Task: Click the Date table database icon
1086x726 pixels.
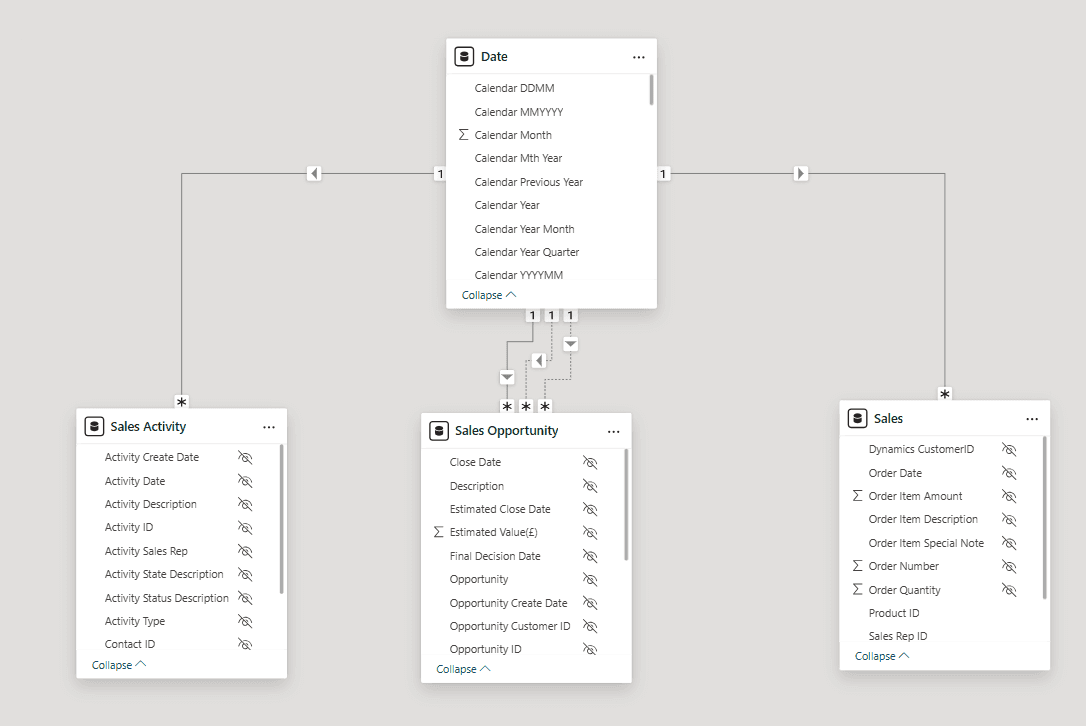Action: (x=464, y=57)
